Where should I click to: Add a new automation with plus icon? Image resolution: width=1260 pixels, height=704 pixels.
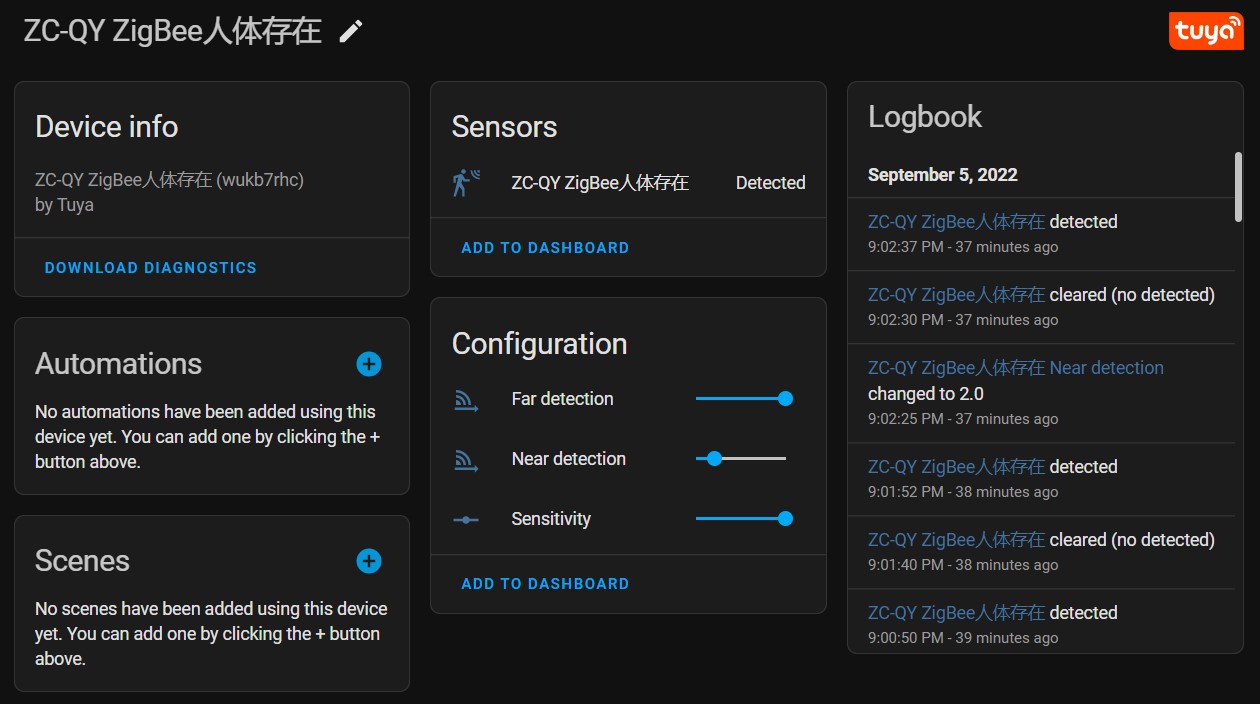click(369, 364)
